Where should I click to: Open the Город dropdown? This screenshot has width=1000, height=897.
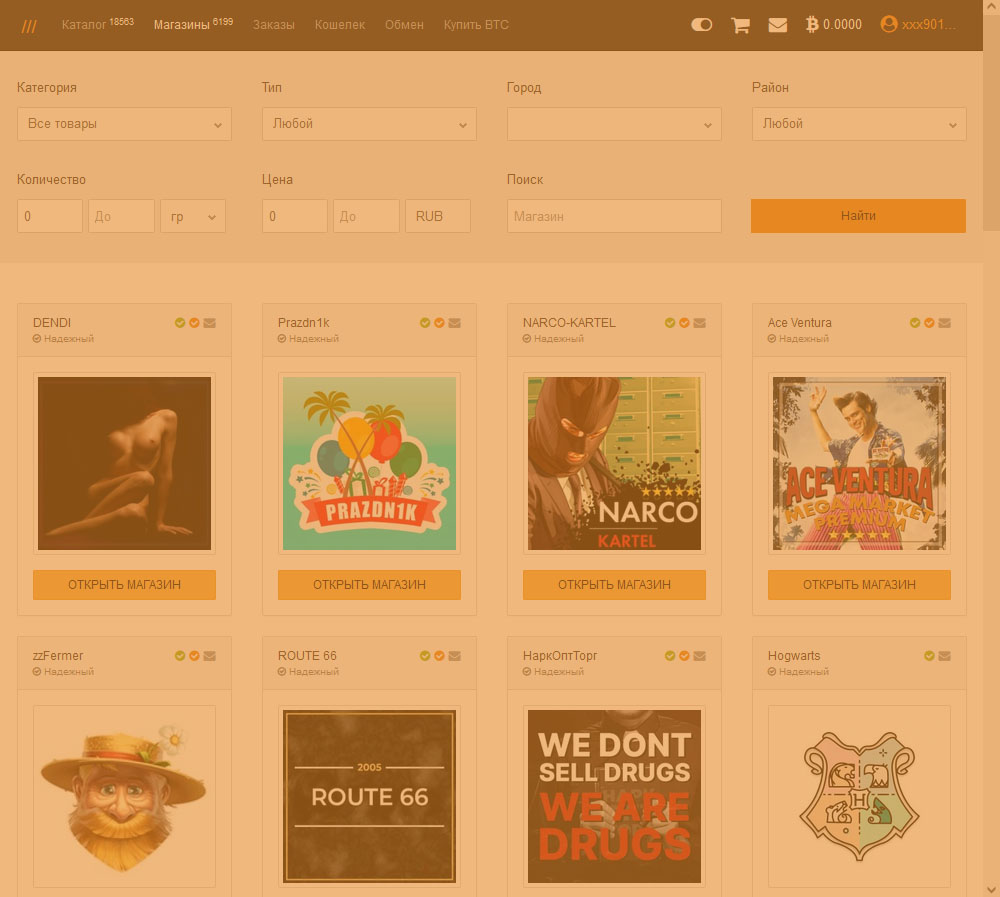(x=614, y=124)
